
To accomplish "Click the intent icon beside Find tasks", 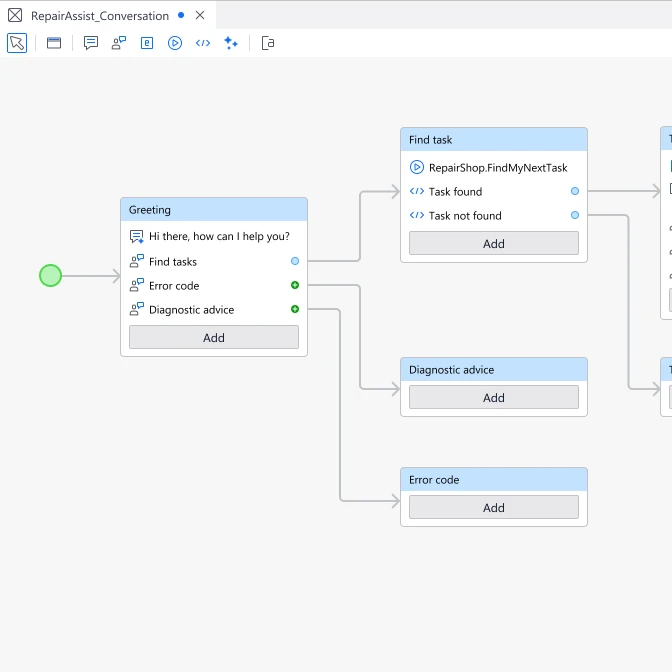I will [137, 261].
